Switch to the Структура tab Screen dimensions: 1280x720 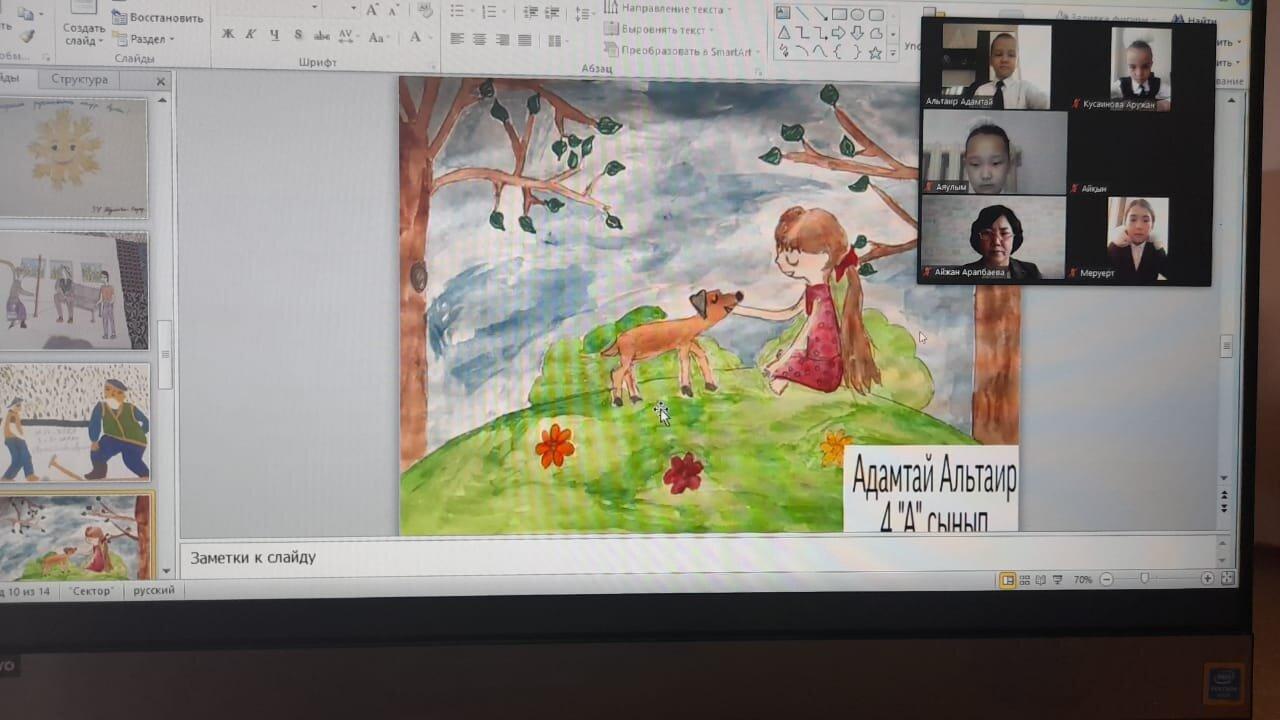[79, 80]
